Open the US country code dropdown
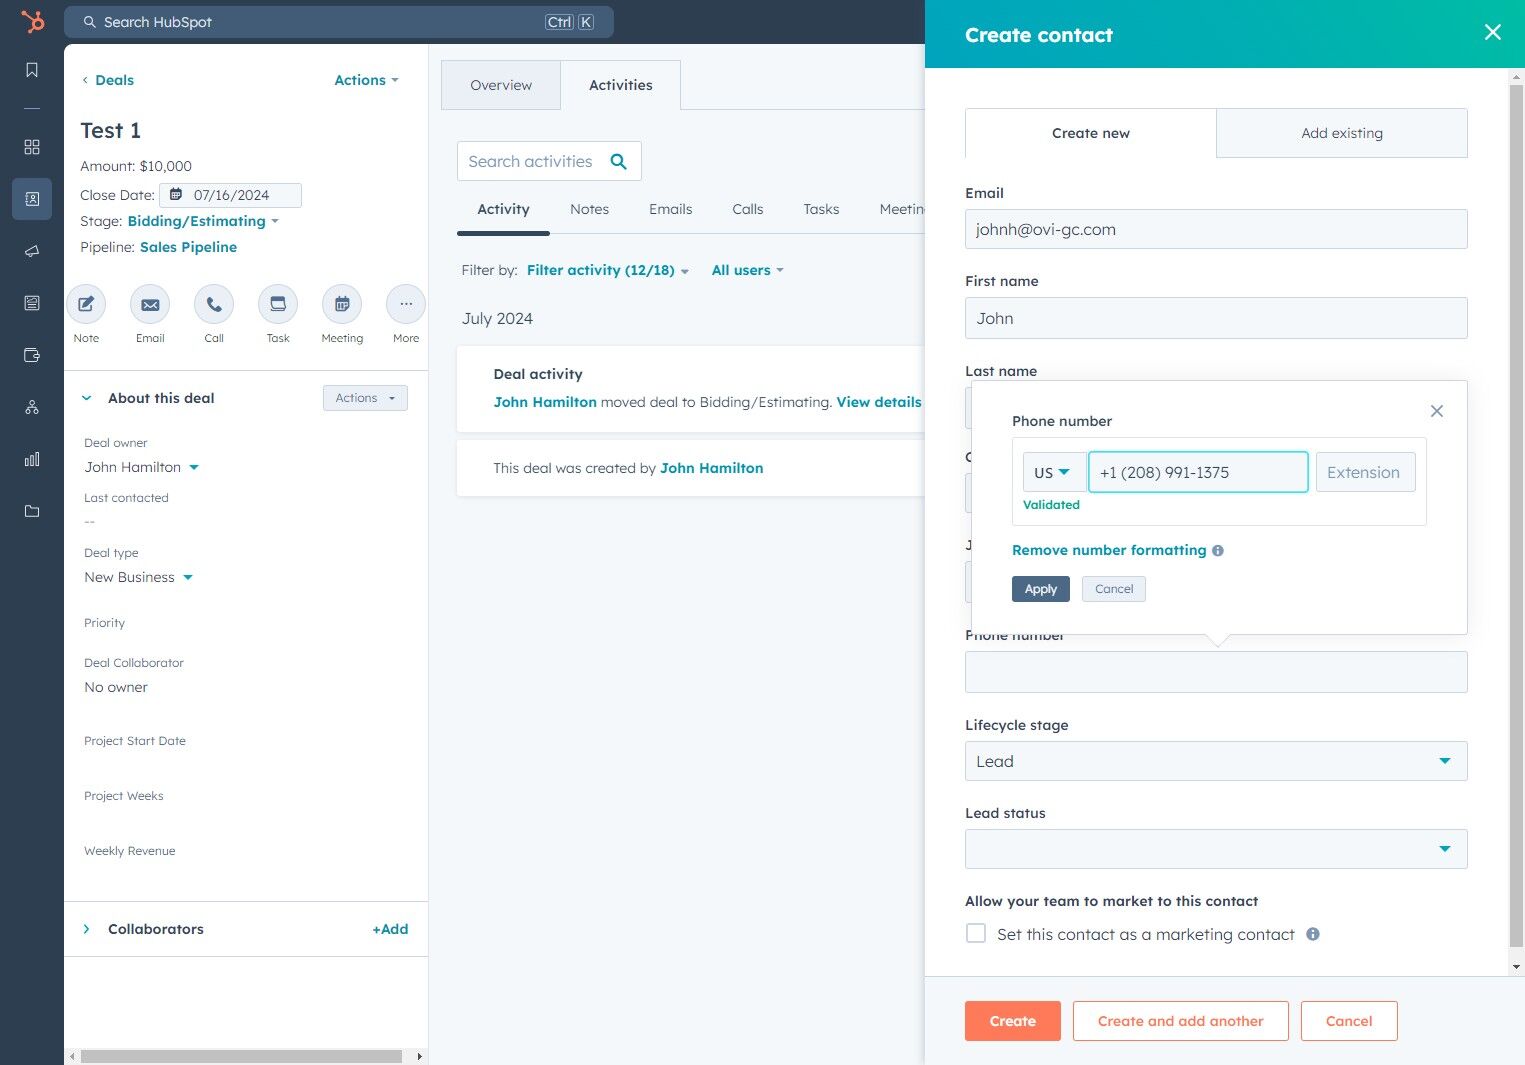 pos(1054,472)
